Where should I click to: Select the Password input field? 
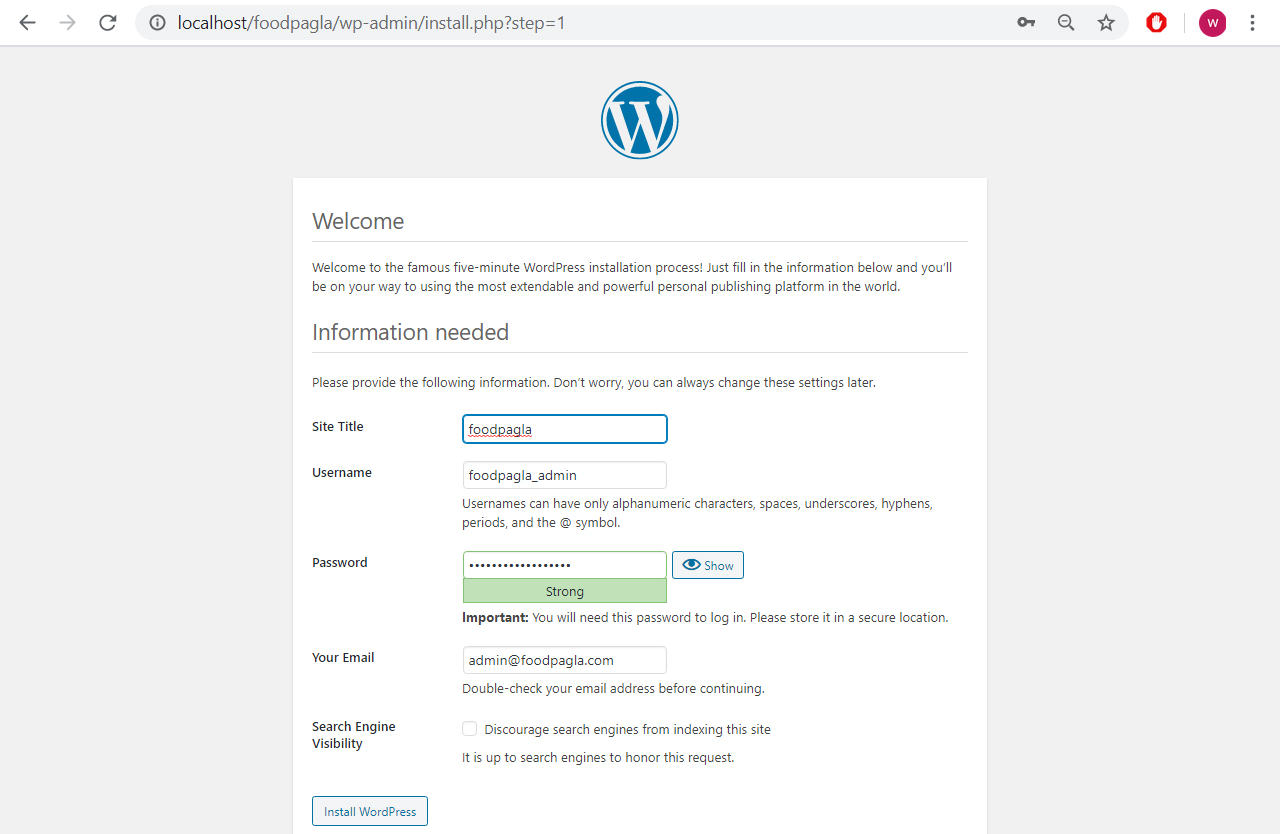coord(564,565)
